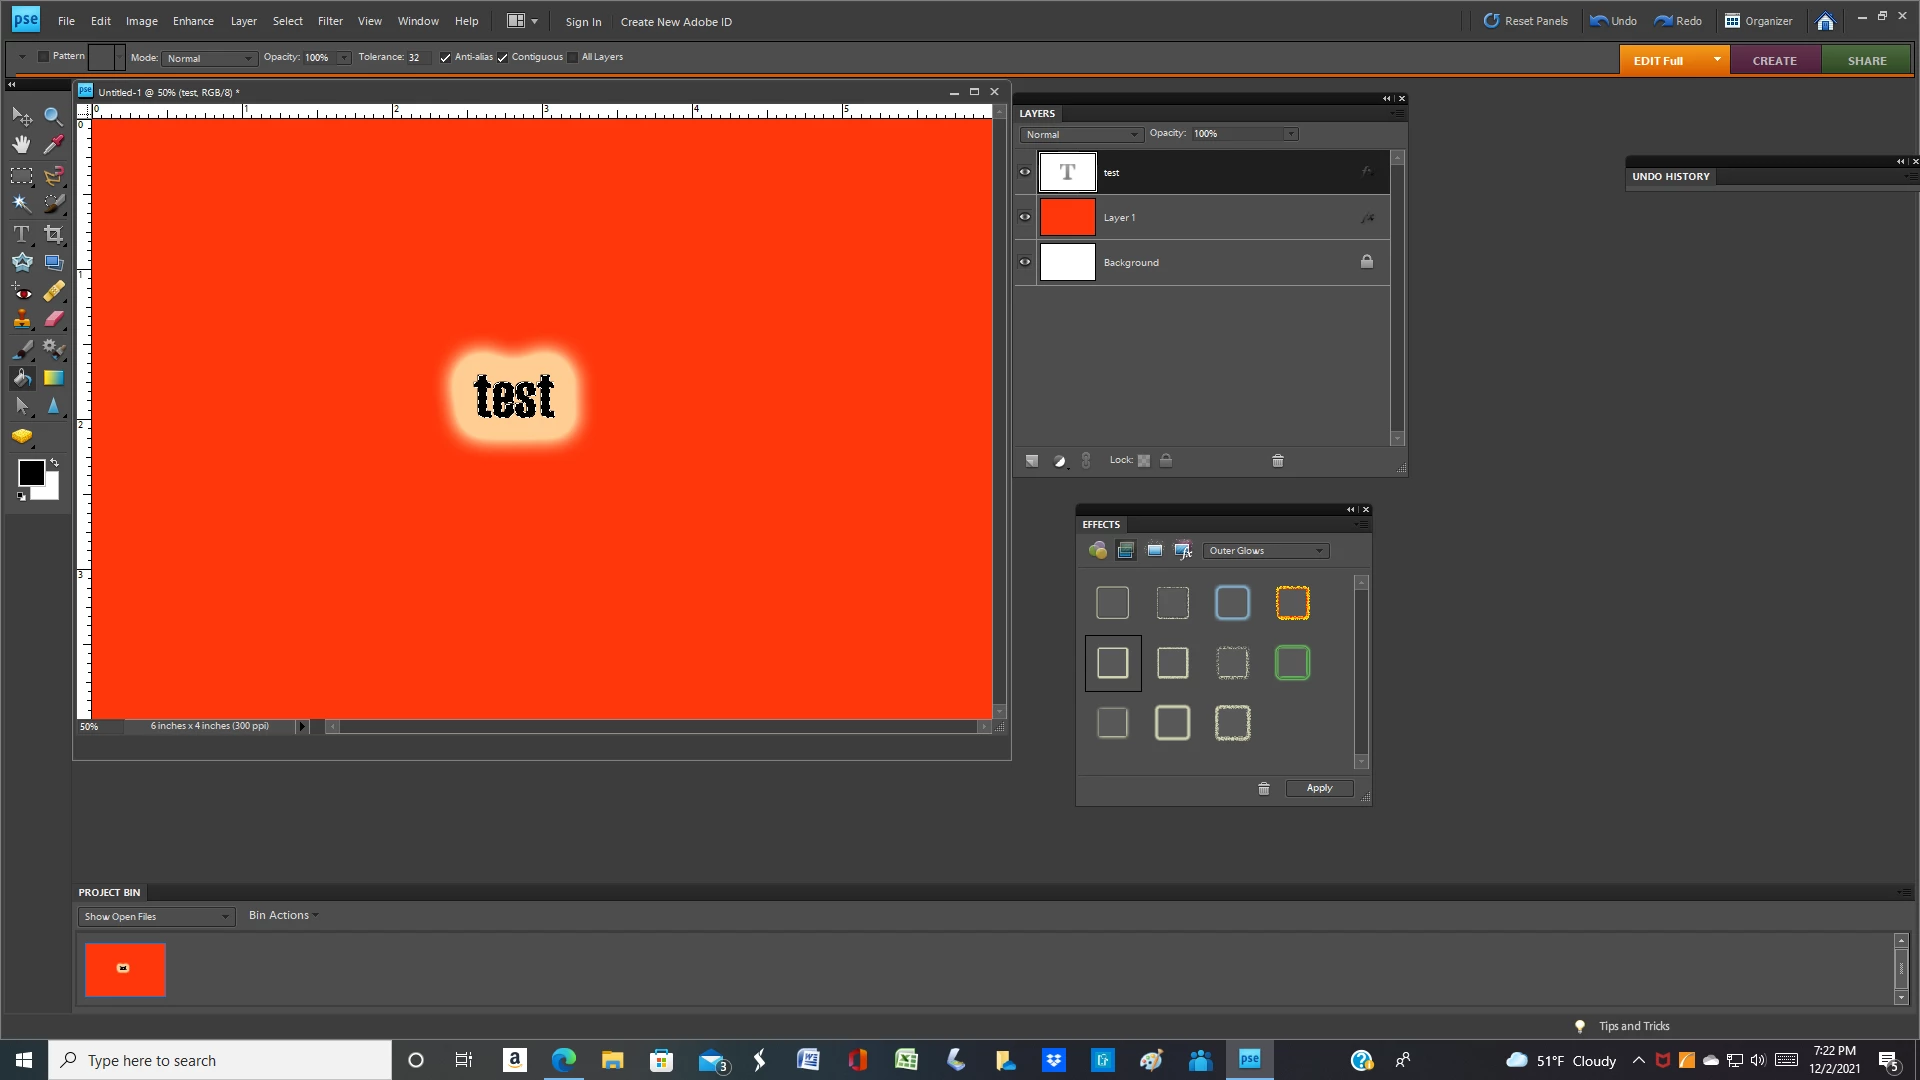Click the black foreground color swatch
Screen dimensions: 1920x1080
[x=30, y=473]
